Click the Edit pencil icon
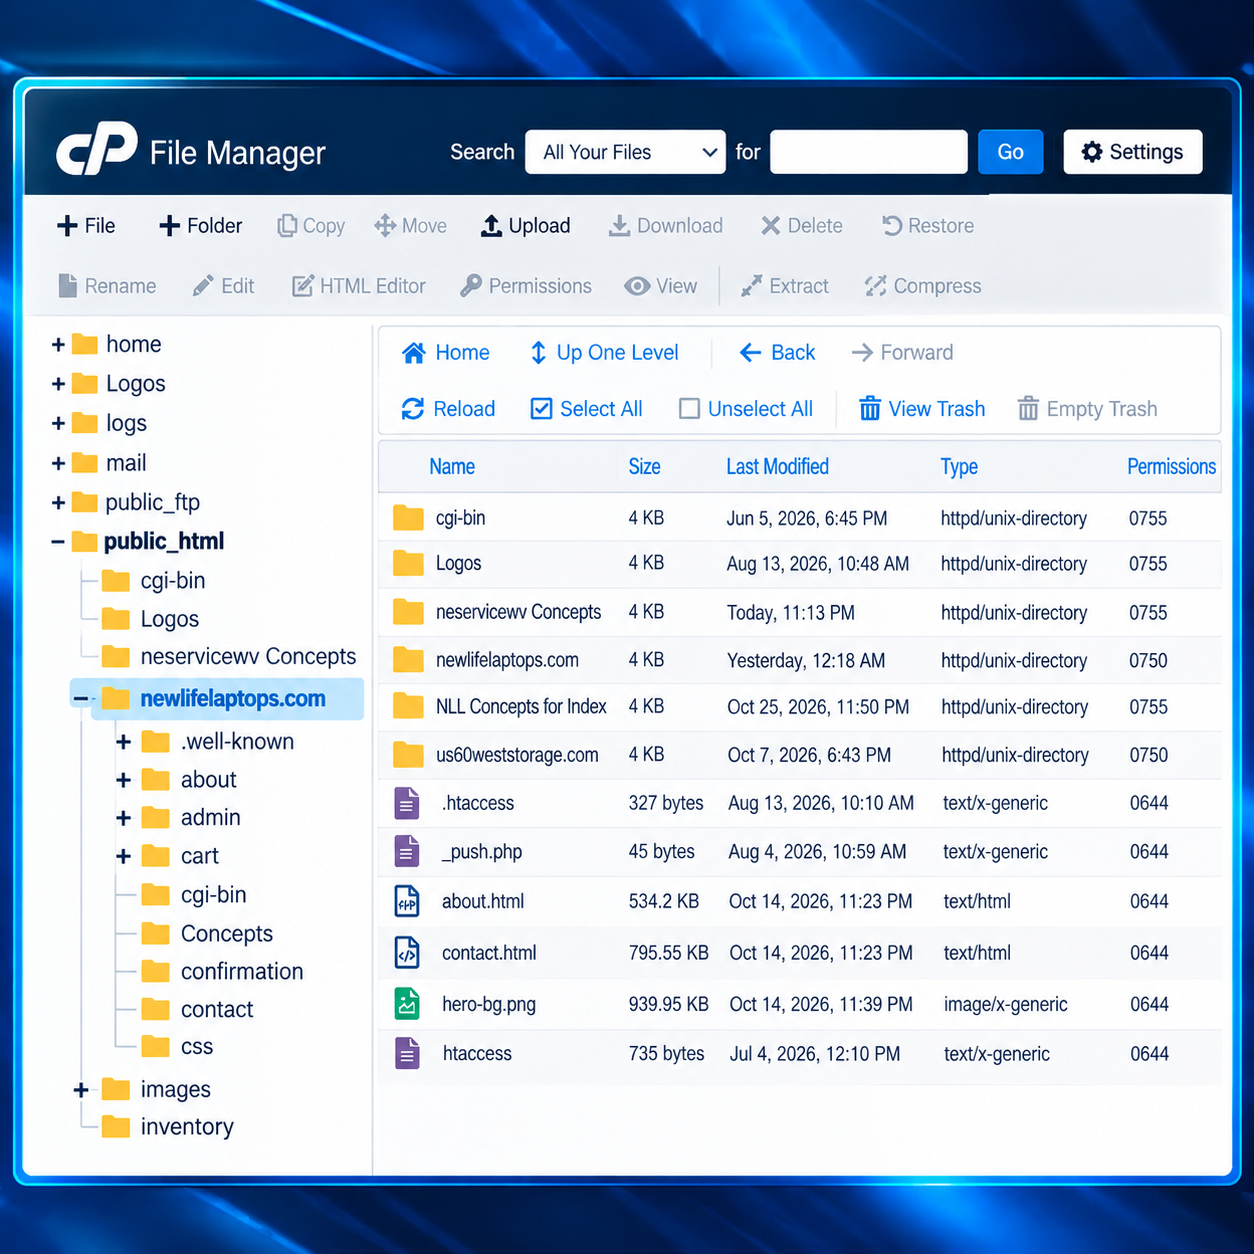This screenshot has height=1254, width=1254. point(203,286)
